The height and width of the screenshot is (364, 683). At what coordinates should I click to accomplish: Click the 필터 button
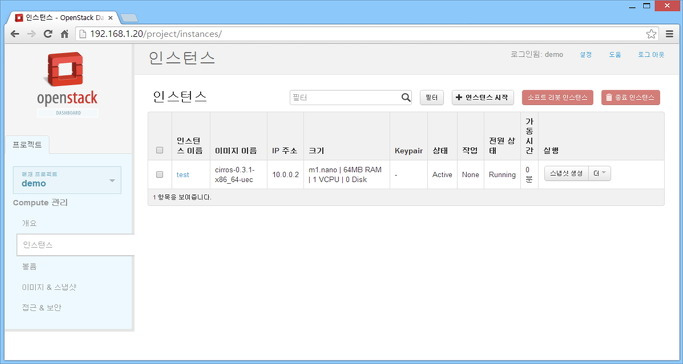(x=432, y=98)
